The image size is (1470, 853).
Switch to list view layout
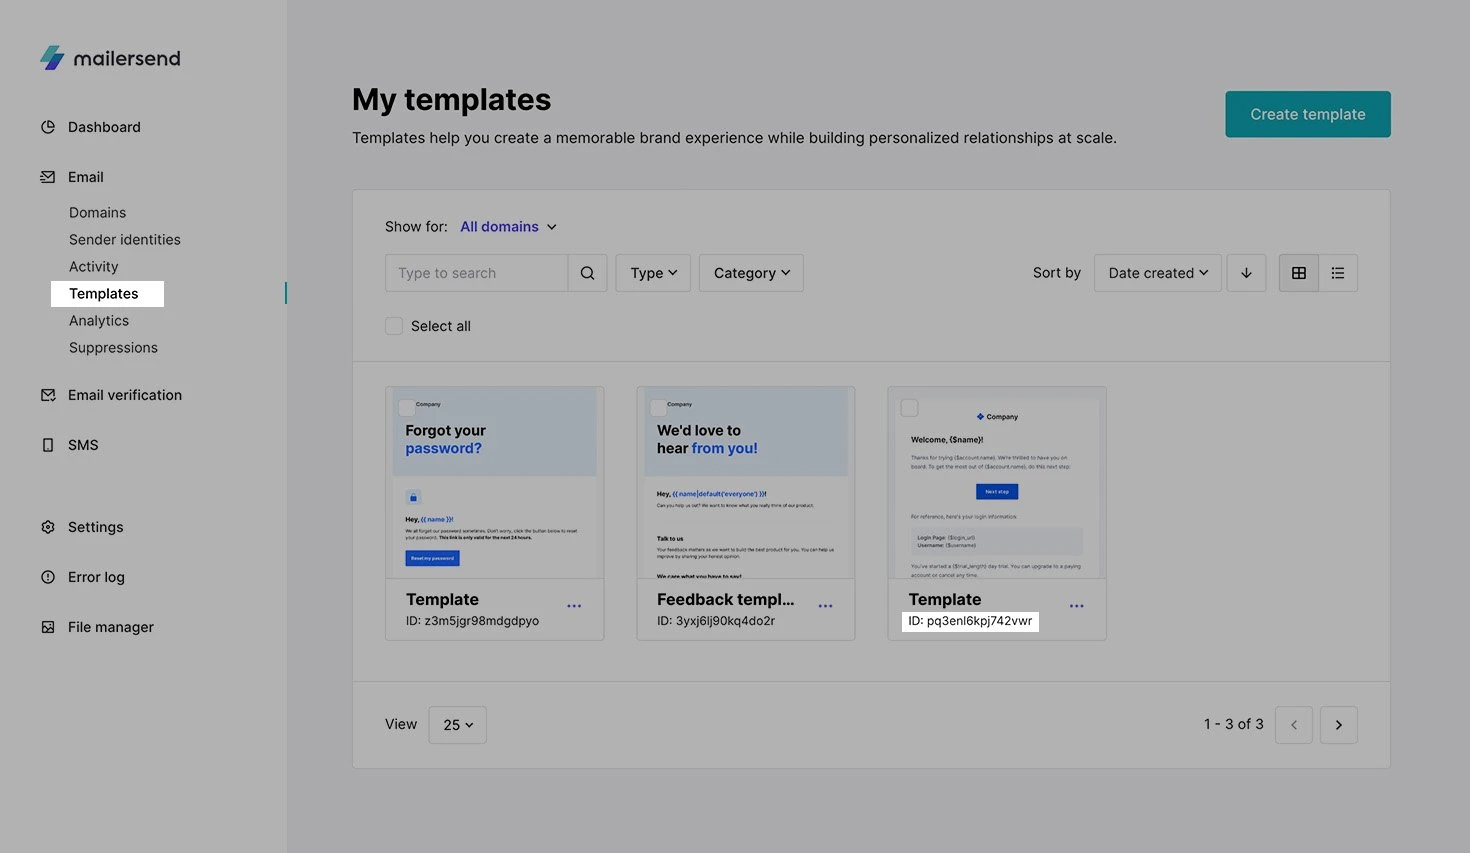point(1337,273)
